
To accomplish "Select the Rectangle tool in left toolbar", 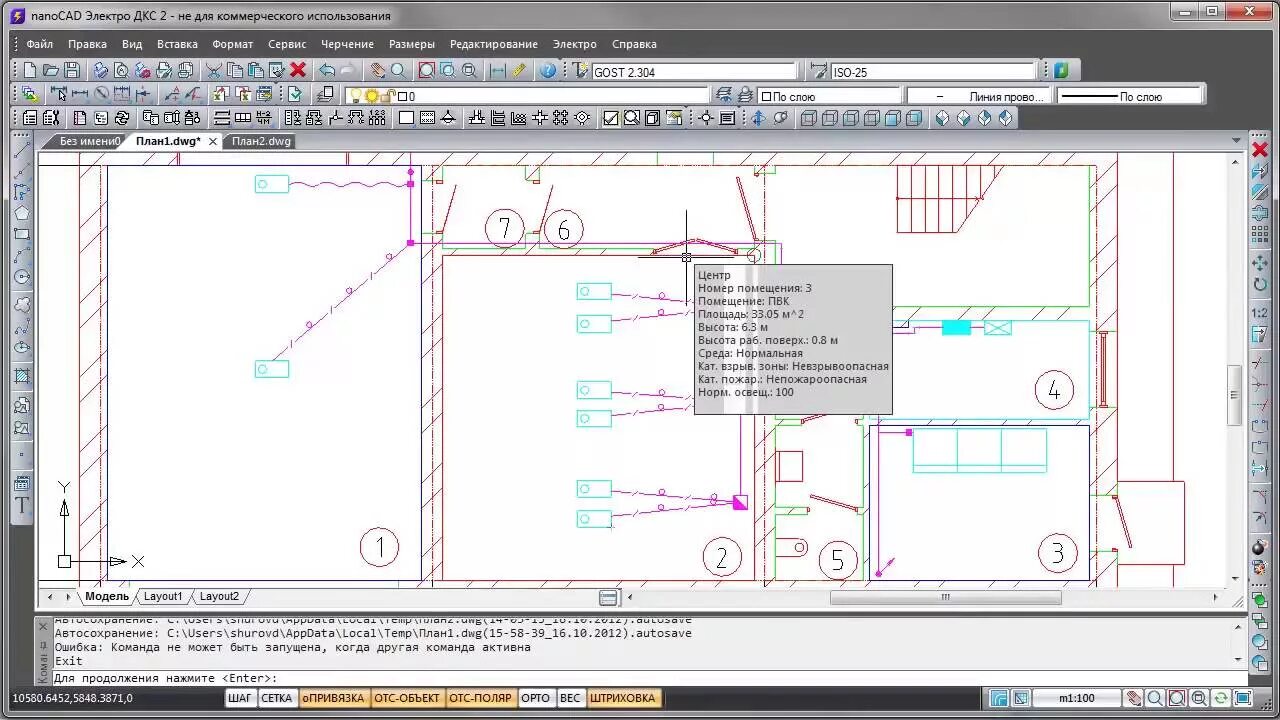I will [x=22, y=235].
